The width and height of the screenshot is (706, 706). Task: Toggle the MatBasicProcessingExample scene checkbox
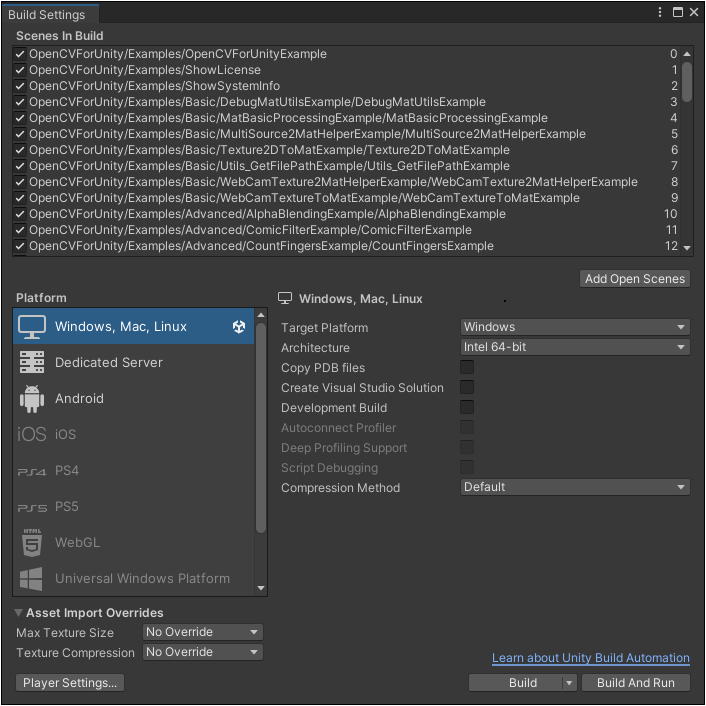(19, 118)
